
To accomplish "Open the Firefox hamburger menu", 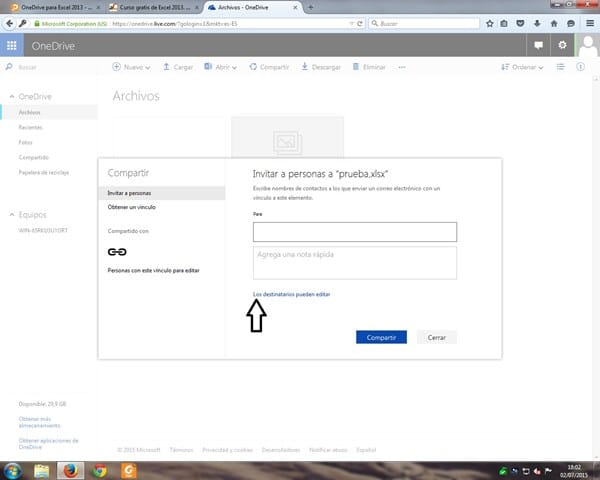I will tap(590, 23).
